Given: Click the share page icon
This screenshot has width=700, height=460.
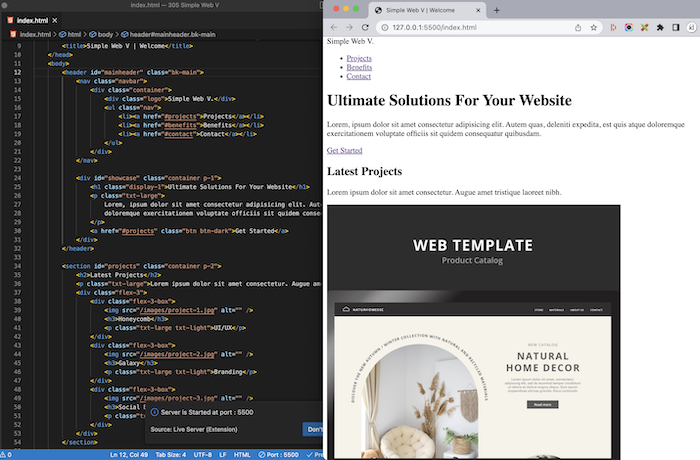Looking at the screenshot, I should tap(578, 27).
